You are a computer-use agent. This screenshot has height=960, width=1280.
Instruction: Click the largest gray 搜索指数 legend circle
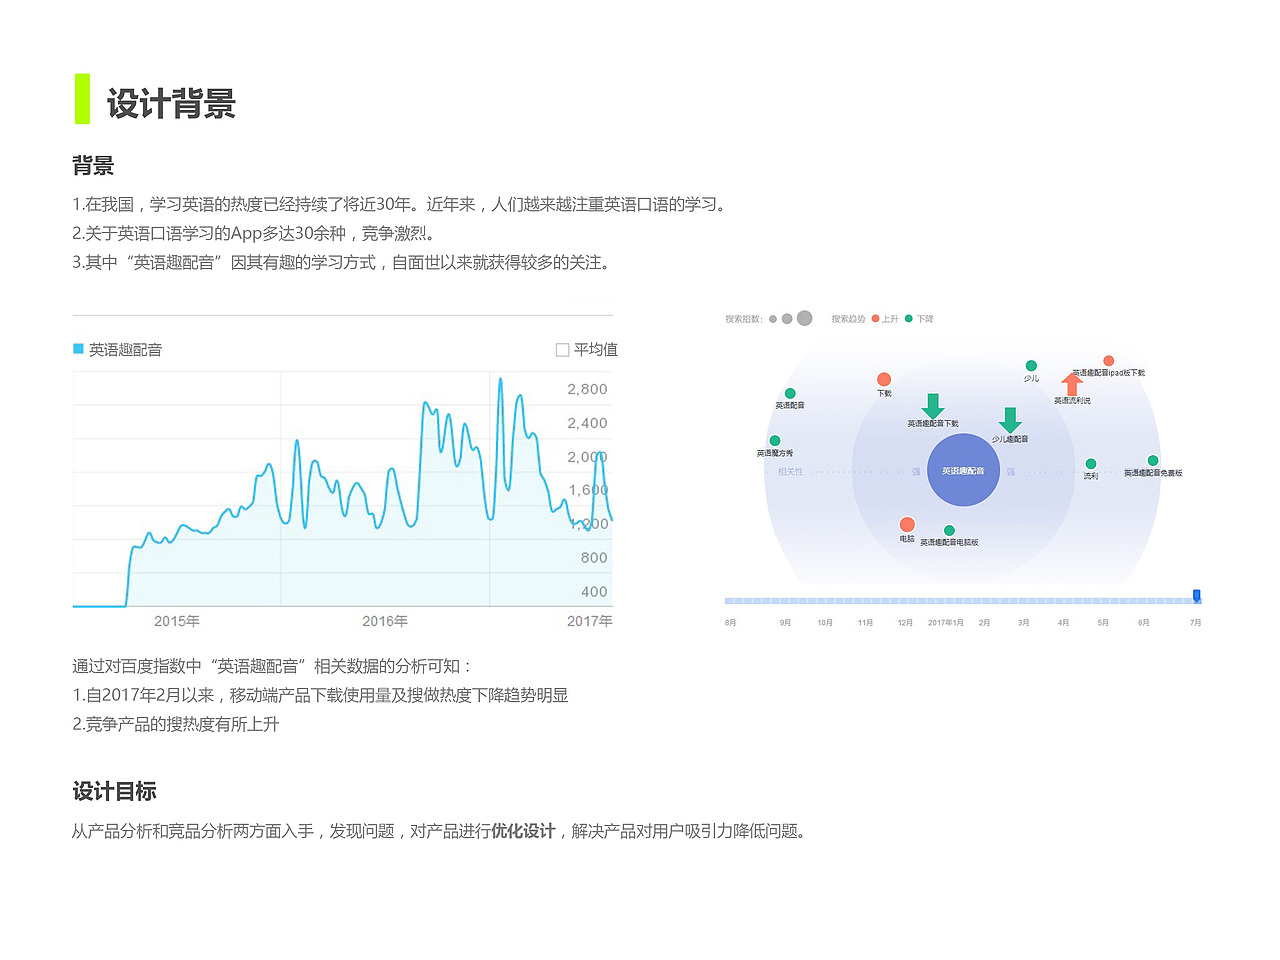point(804,318)
